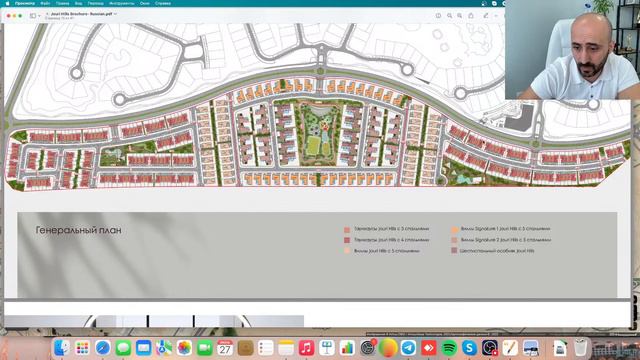
Task: Open the red AnyDesk icon in Dock
Action: [x=429, y=348]
